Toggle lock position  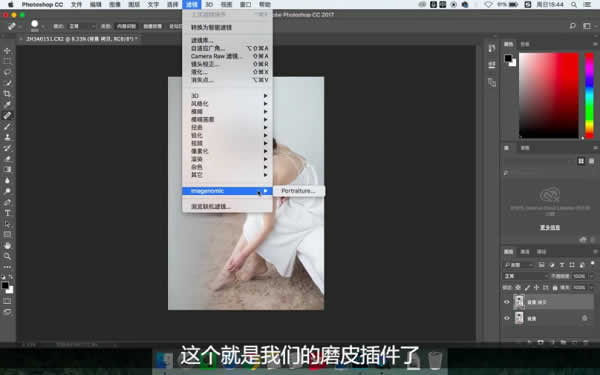point(536,287)
